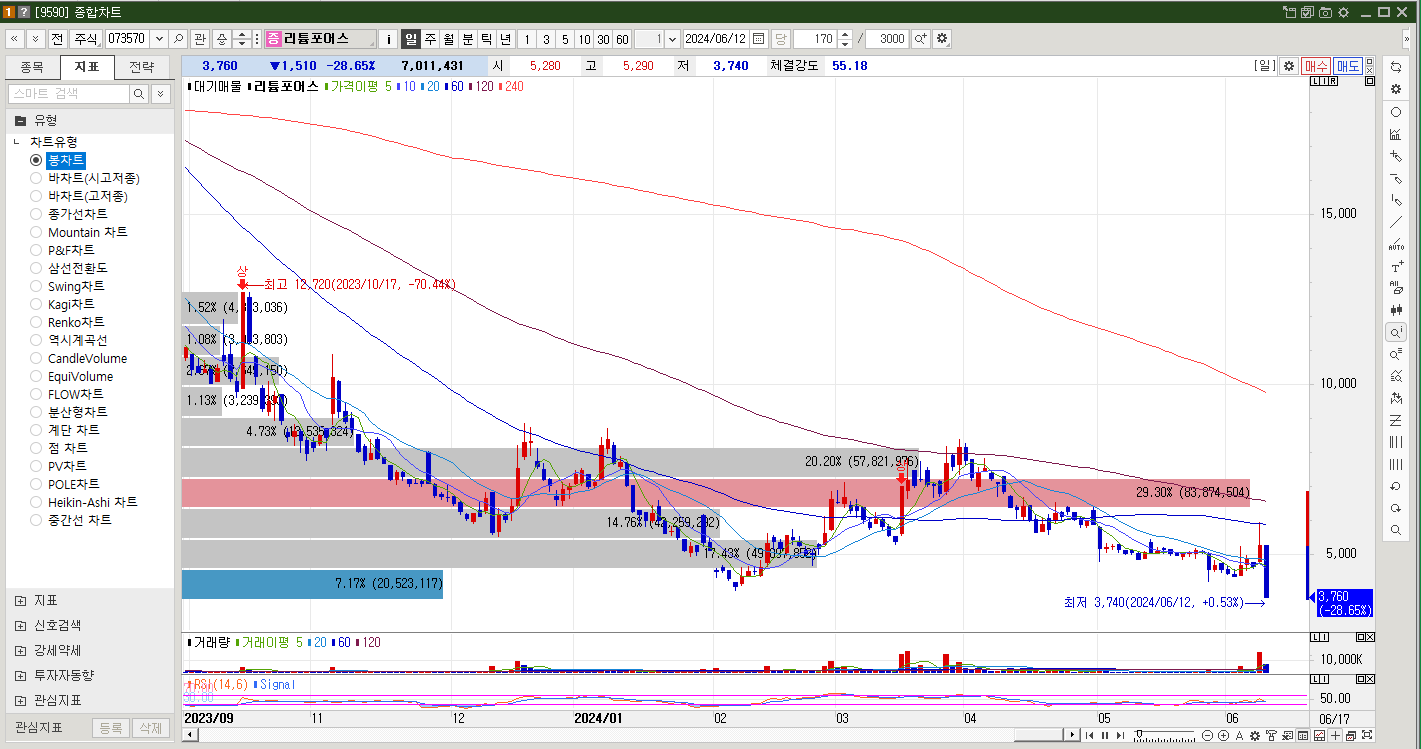Click the magnifier info lookup tool
This screenshot has height=749, width=1421.
point(1396,332)
